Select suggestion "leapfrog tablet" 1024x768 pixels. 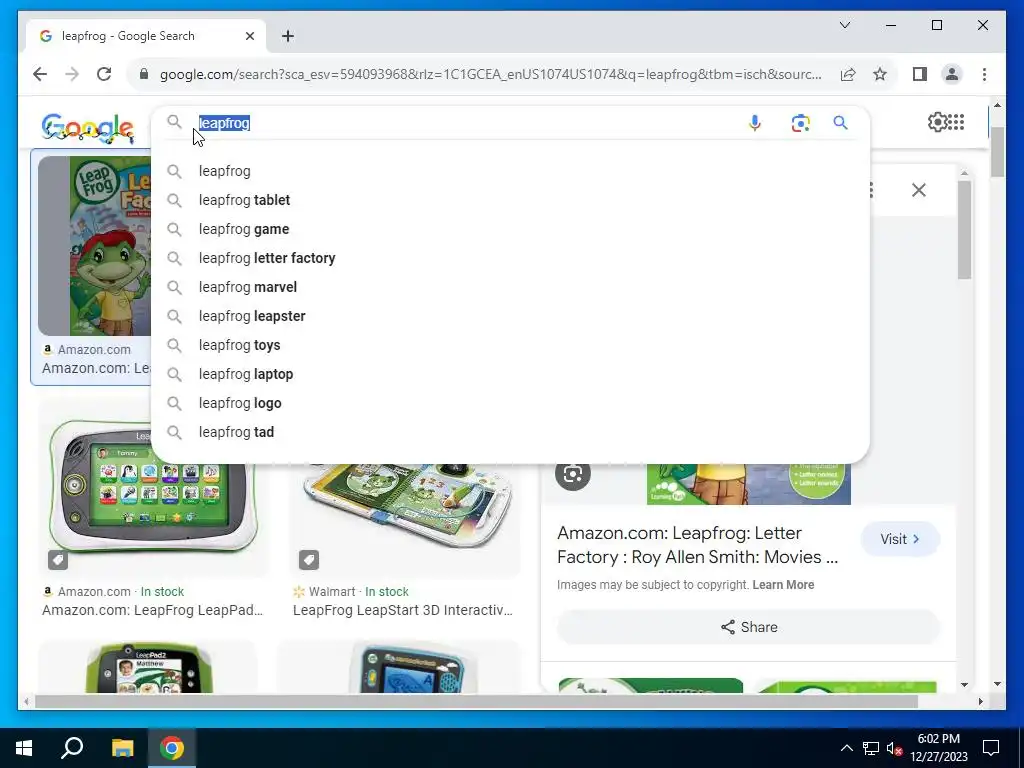(x=510, y=200)
